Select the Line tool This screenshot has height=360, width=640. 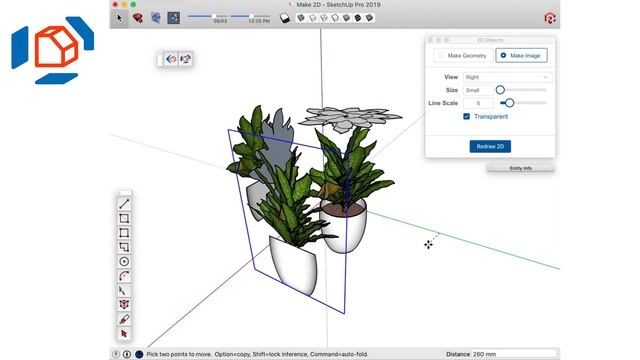coord(124,204)
